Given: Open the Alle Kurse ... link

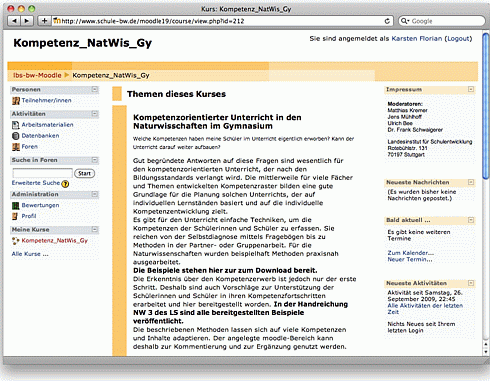Looking at the screenshot, I should point(30,254).
